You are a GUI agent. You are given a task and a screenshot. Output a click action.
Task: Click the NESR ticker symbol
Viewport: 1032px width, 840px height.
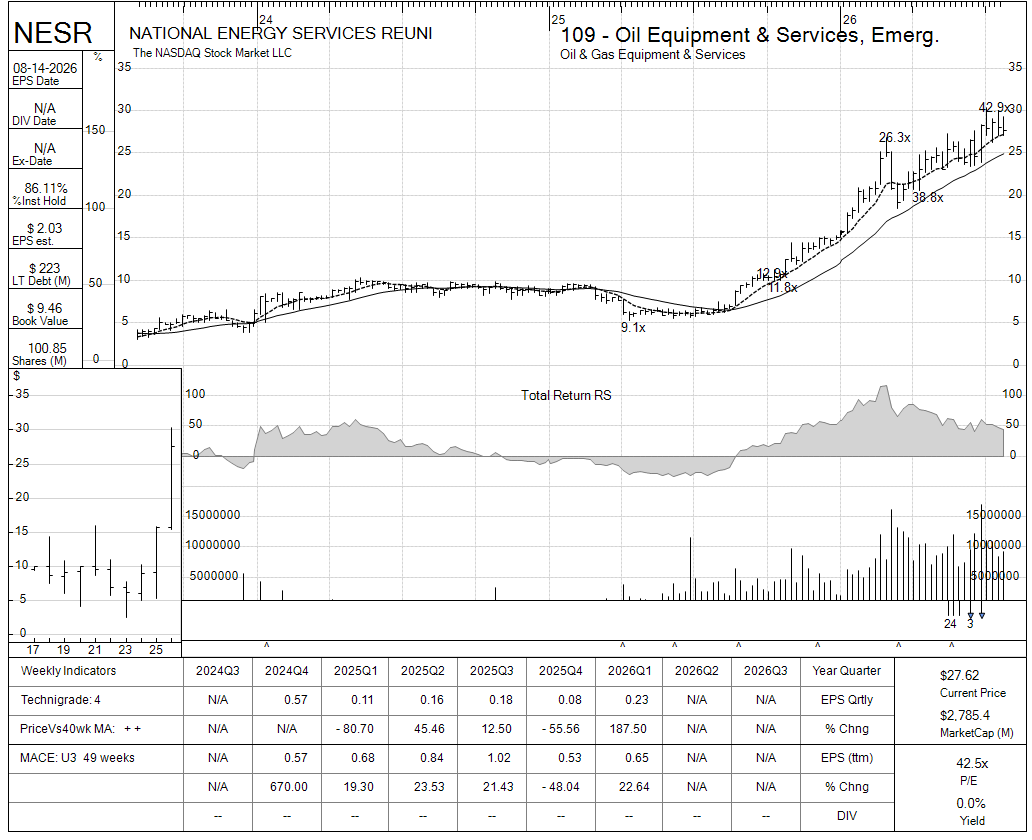pos(53,33)
